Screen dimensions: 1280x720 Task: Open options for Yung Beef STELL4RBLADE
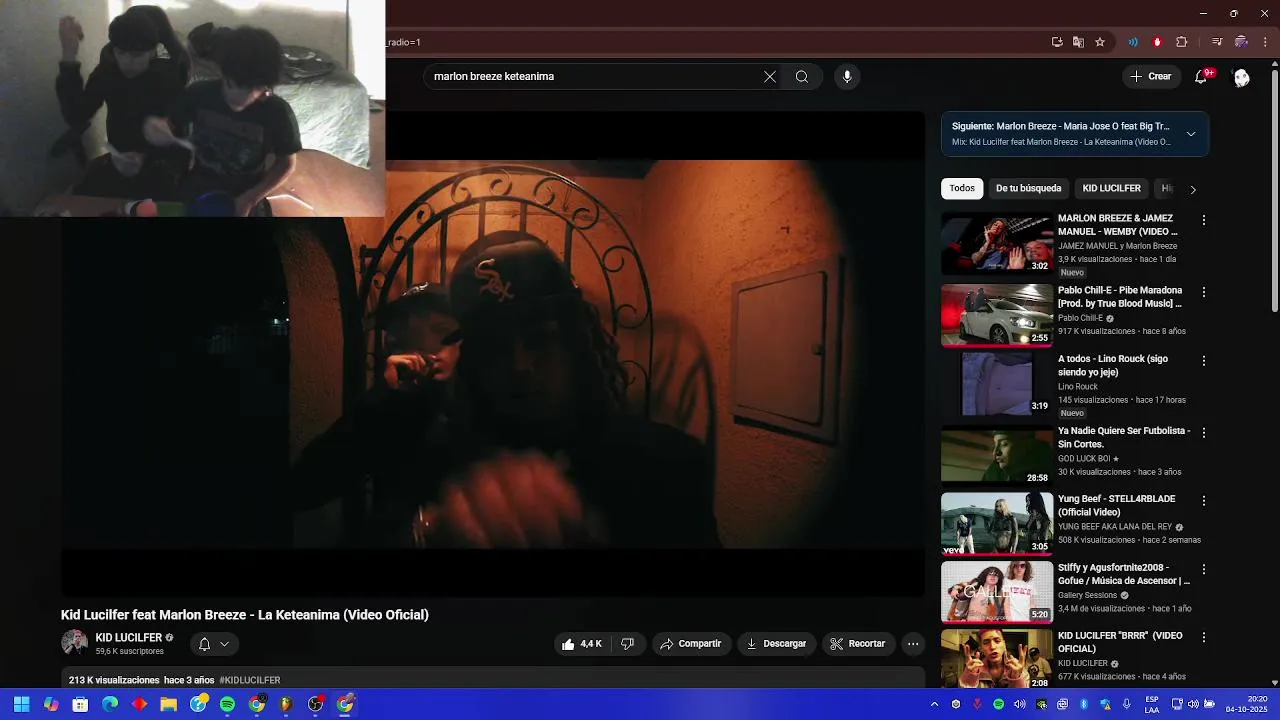(1204, 500)
